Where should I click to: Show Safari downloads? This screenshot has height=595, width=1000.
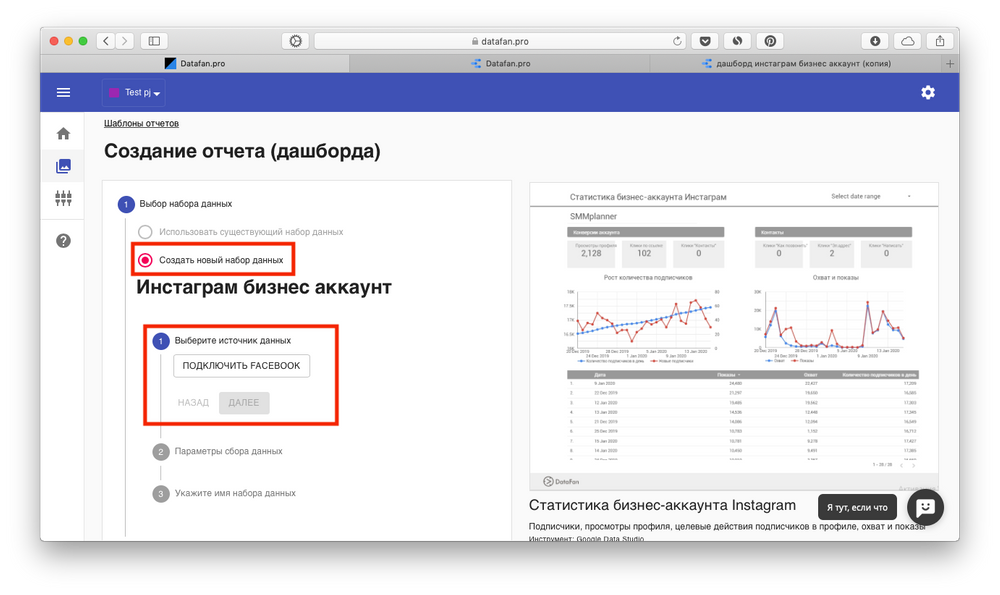point(875,41)
